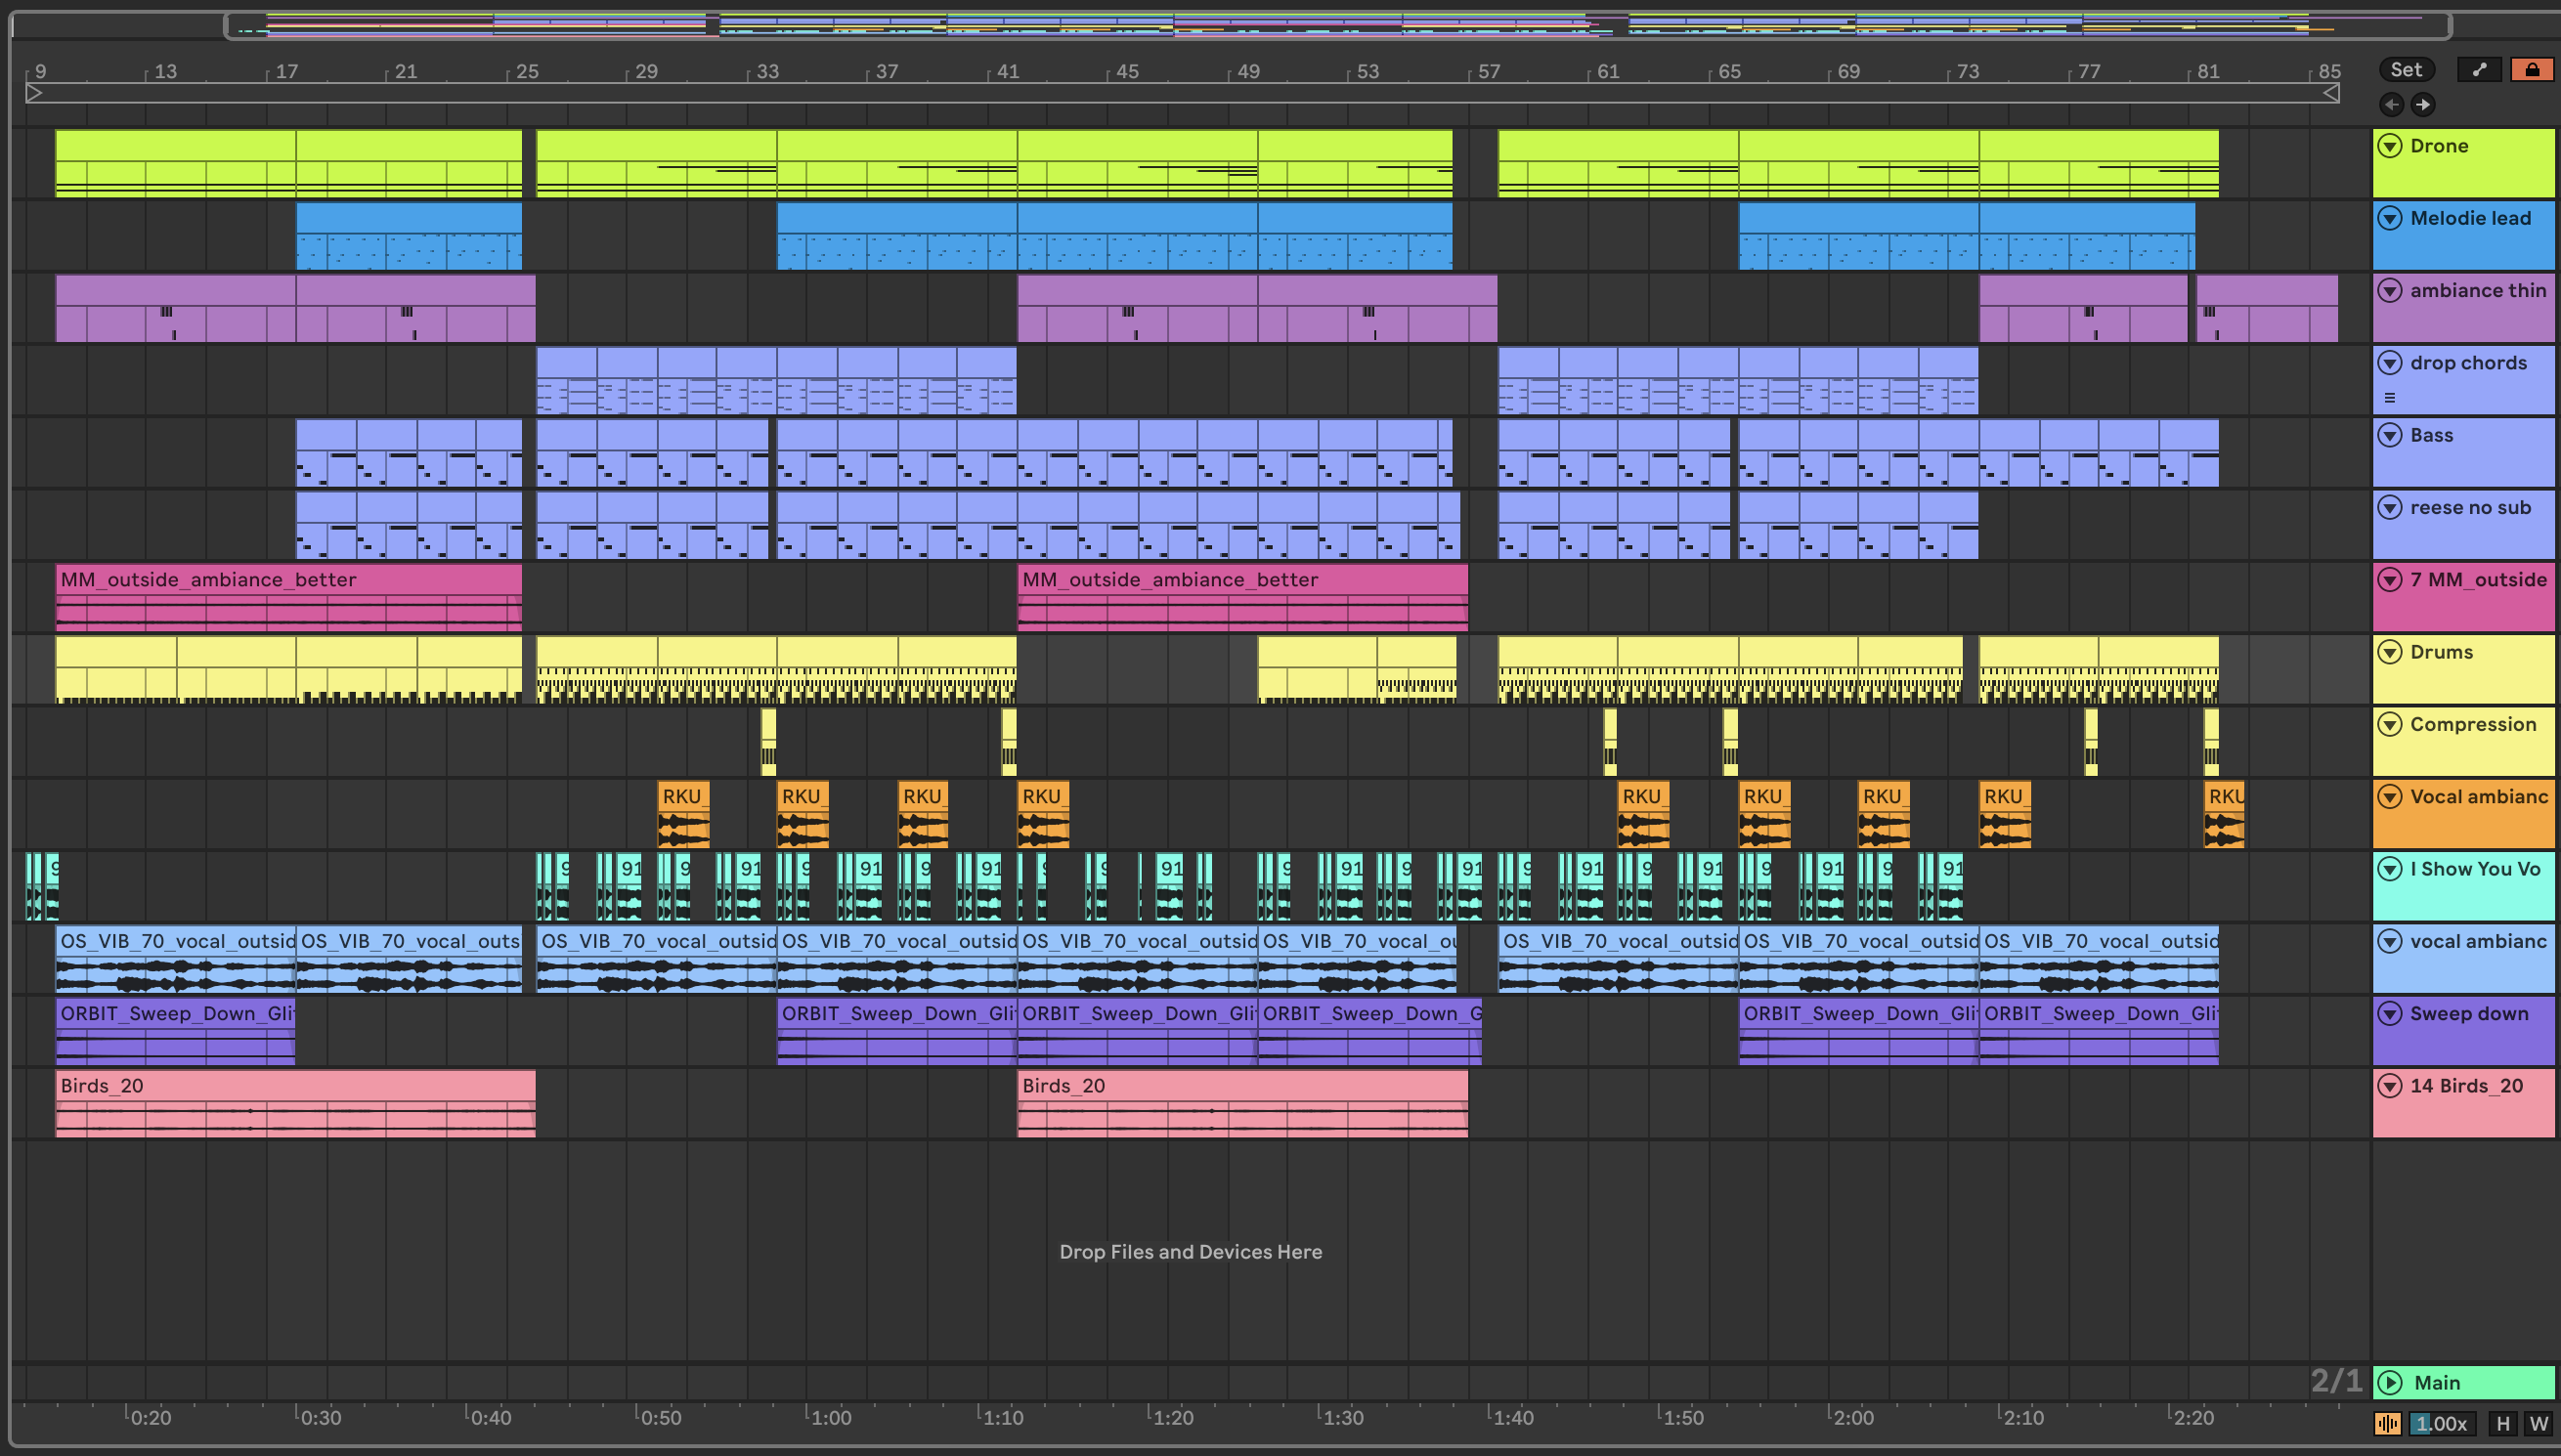Viewport: 2561px width, 1456px height.
Task: Click the W optimize width button
Action: tap(2538, 1423)
